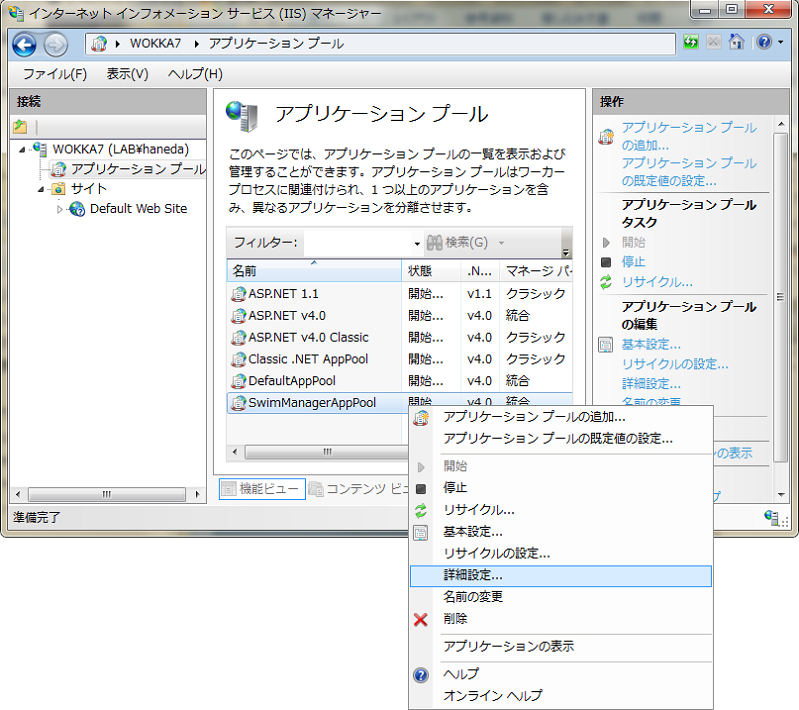
Task: Click 詳細設定... link in actions pane
Action: (651, 384)
